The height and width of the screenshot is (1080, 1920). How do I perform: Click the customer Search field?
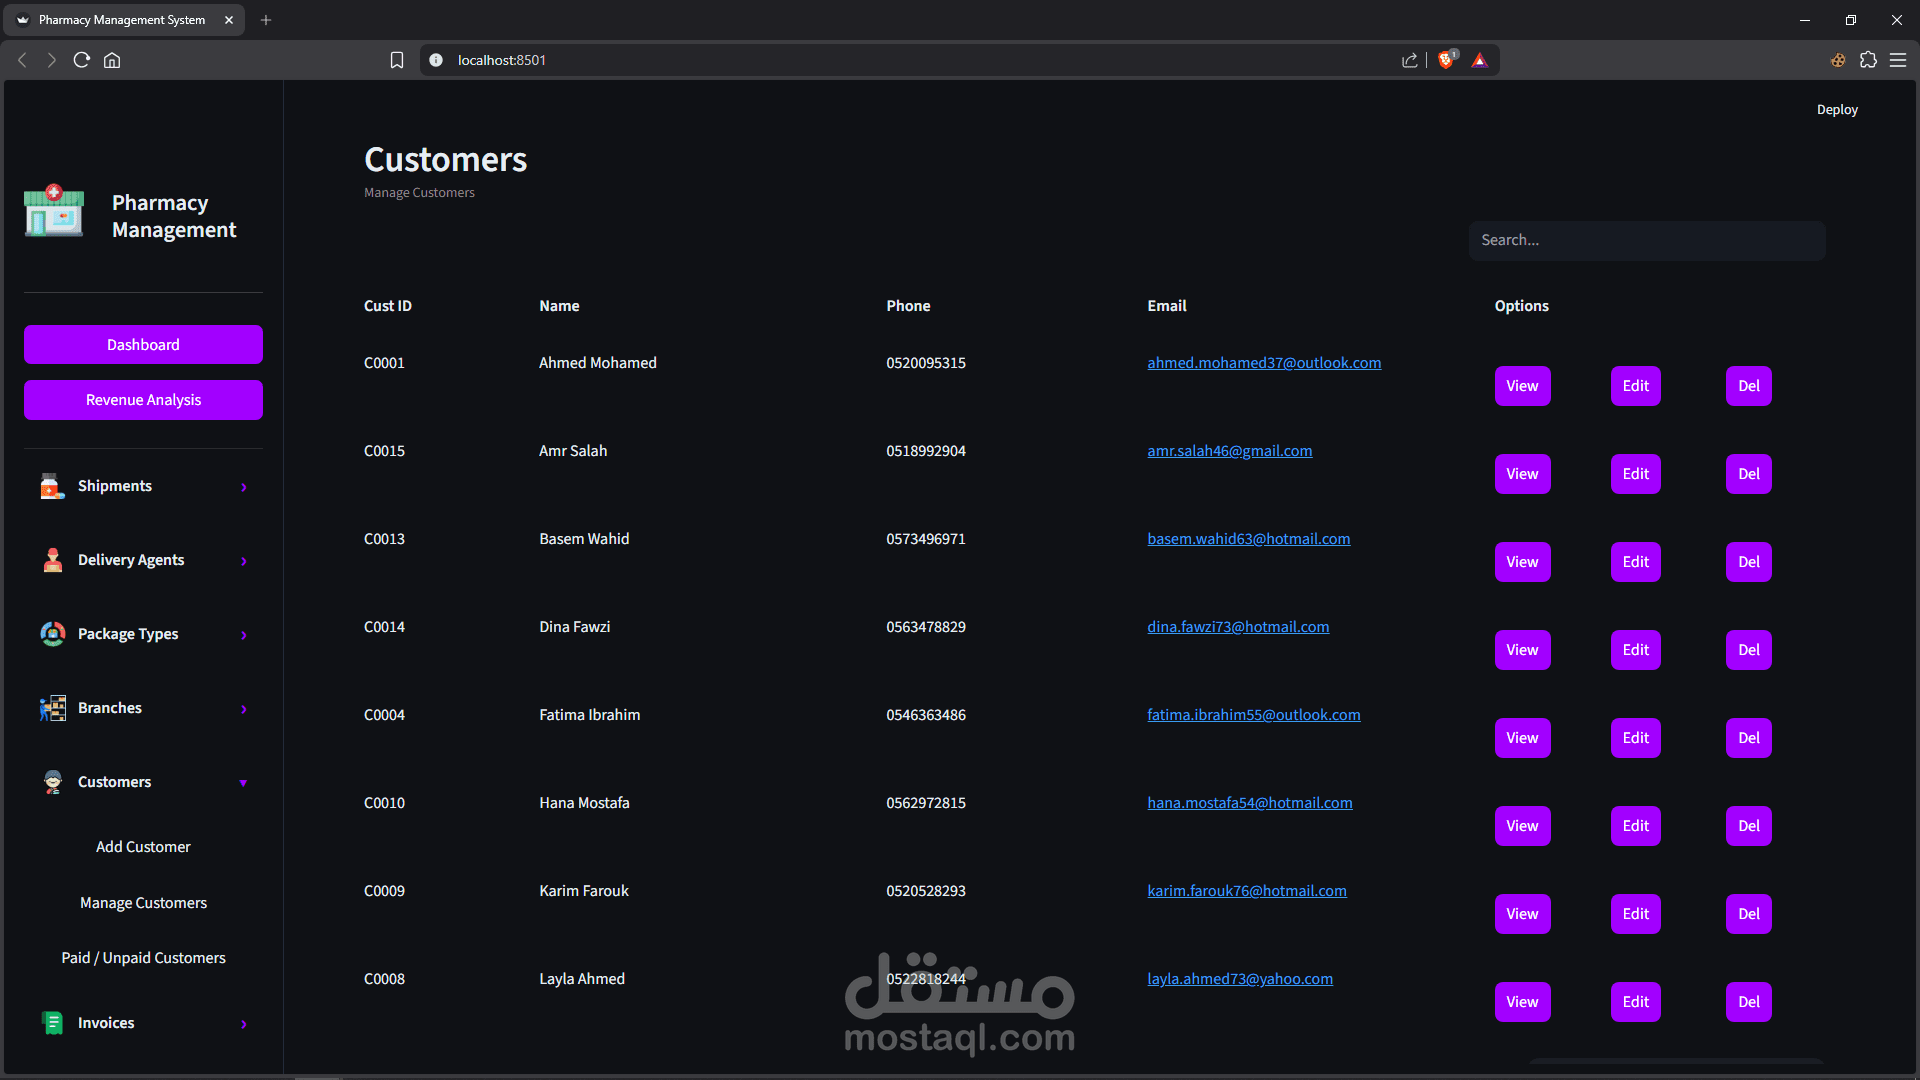pos(1647,241)
